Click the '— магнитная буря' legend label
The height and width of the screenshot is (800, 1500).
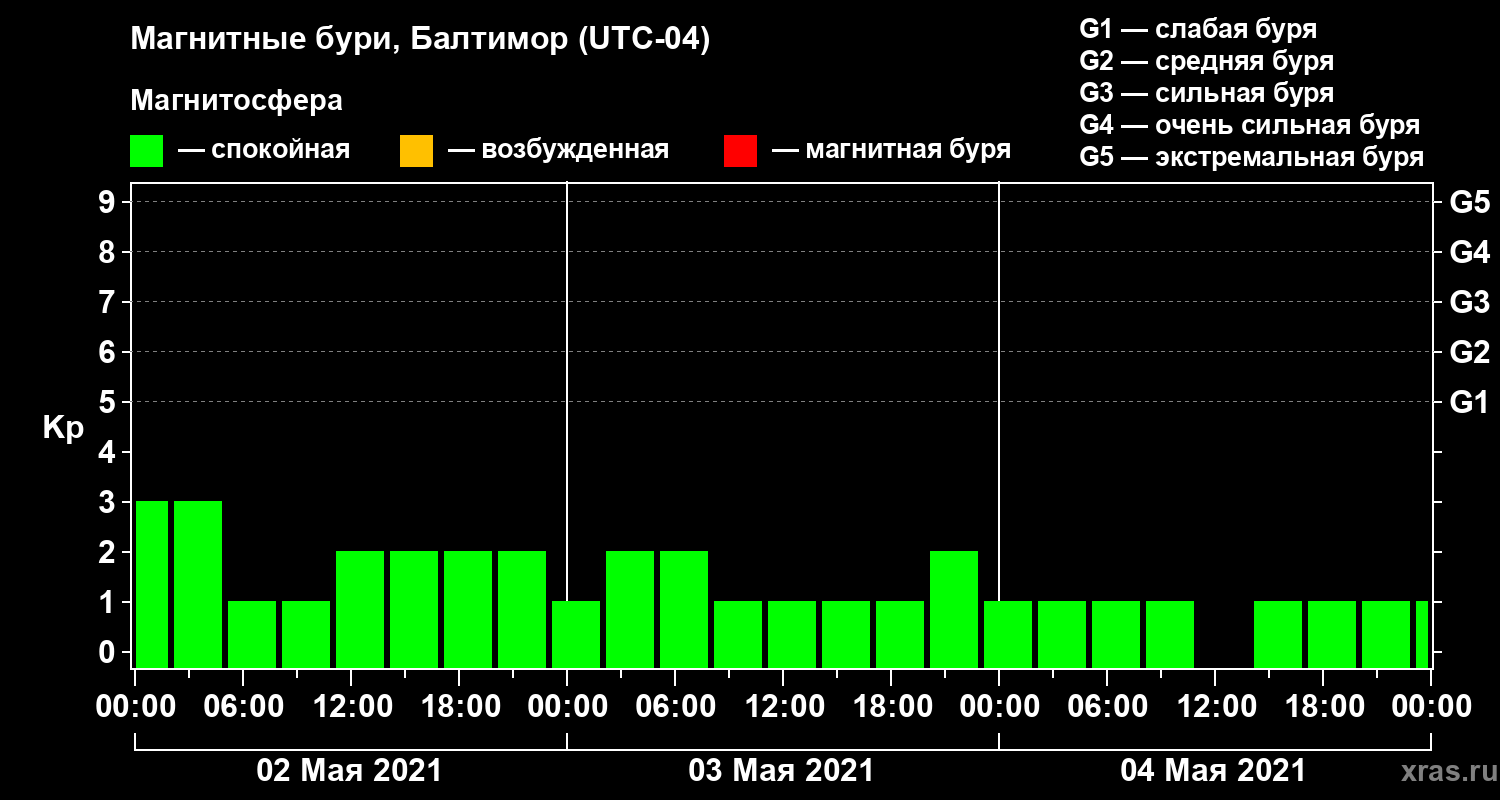point(891,150)
